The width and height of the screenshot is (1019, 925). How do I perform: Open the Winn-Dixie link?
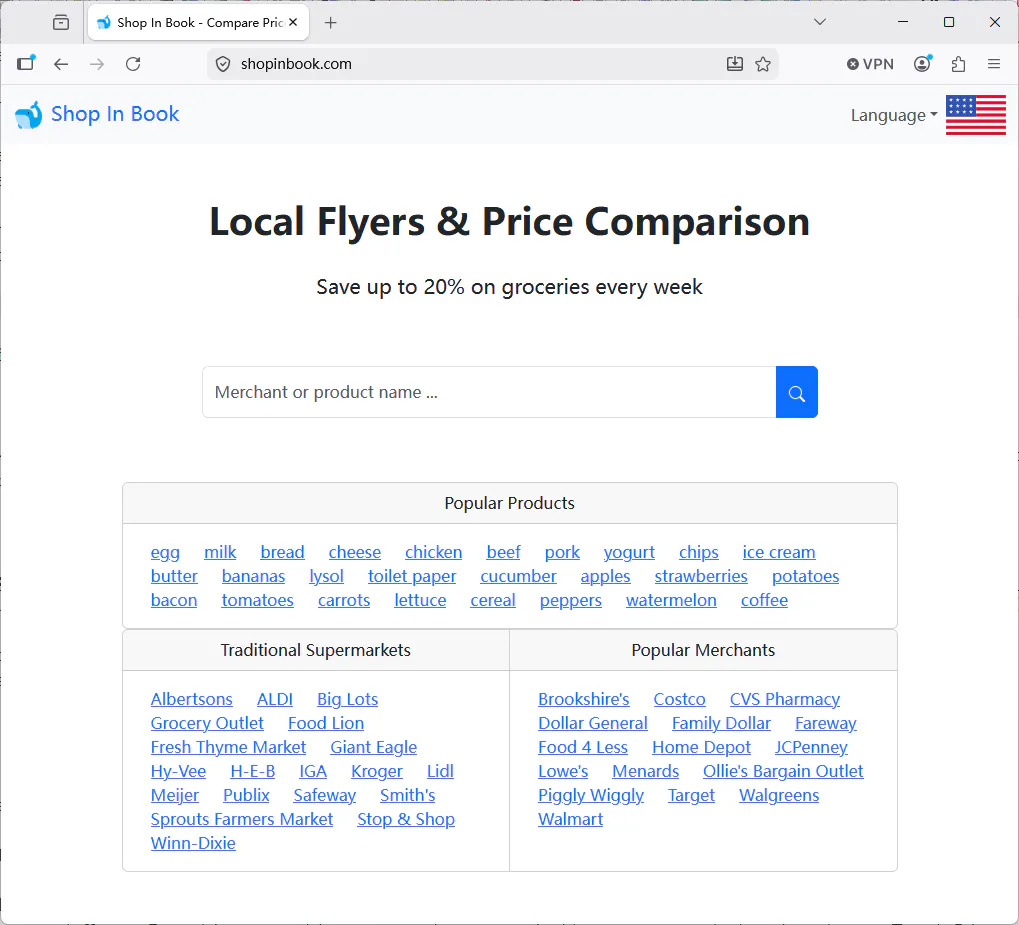pos(193,843)
